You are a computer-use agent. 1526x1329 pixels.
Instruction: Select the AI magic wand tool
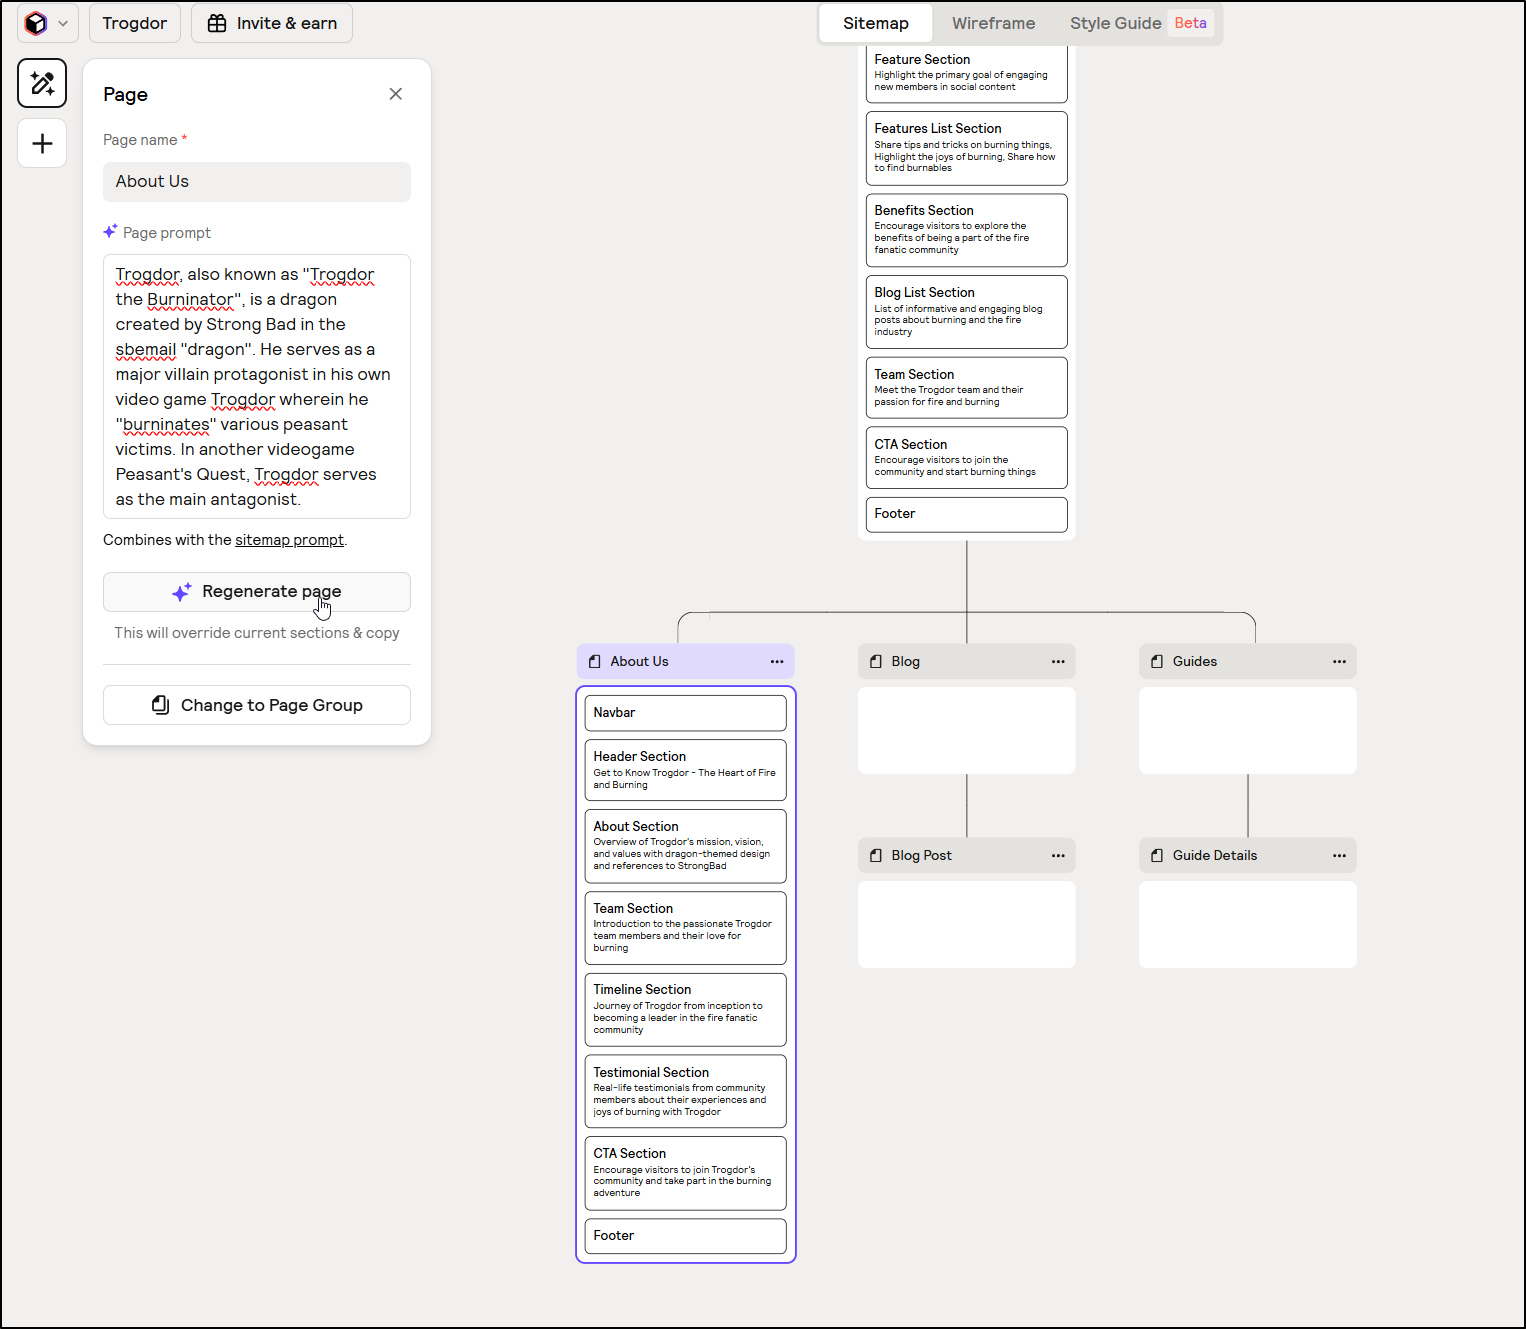point(42,83)
